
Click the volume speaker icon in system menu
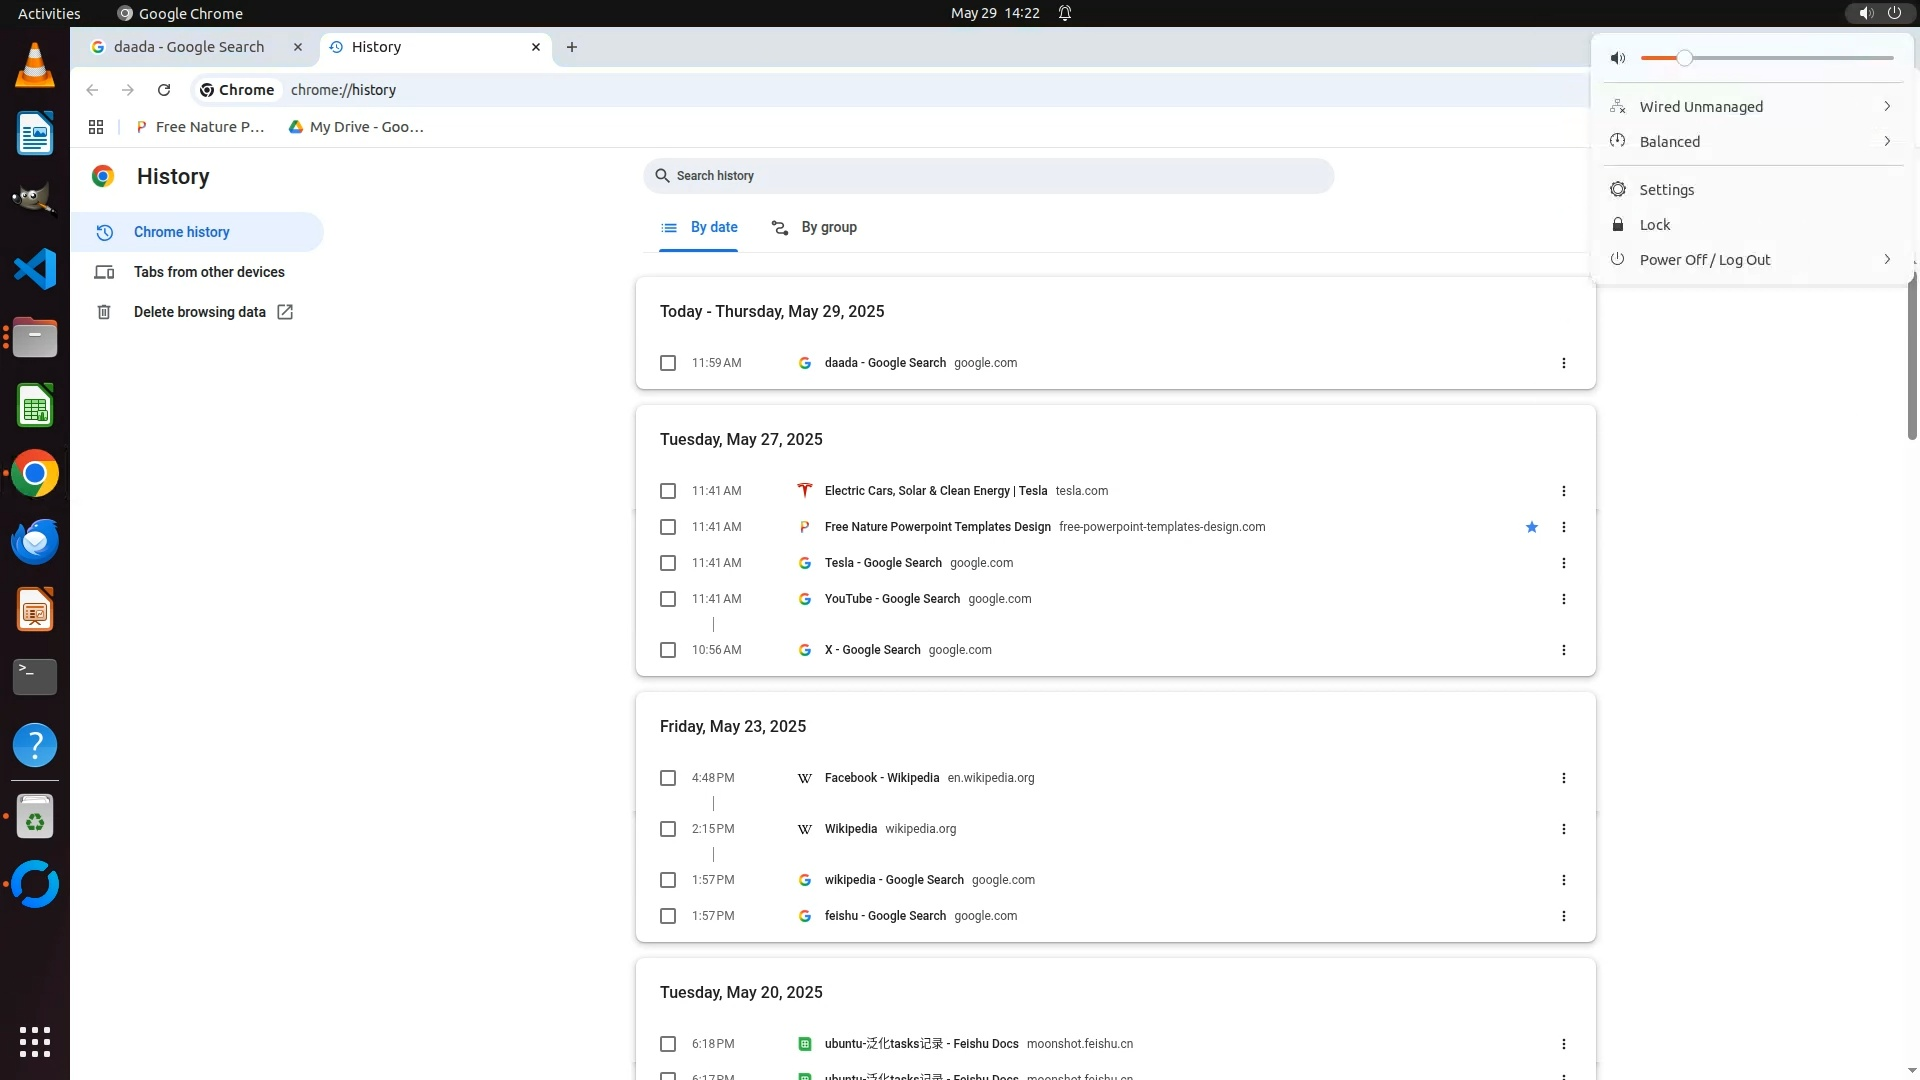[1618, 58]
